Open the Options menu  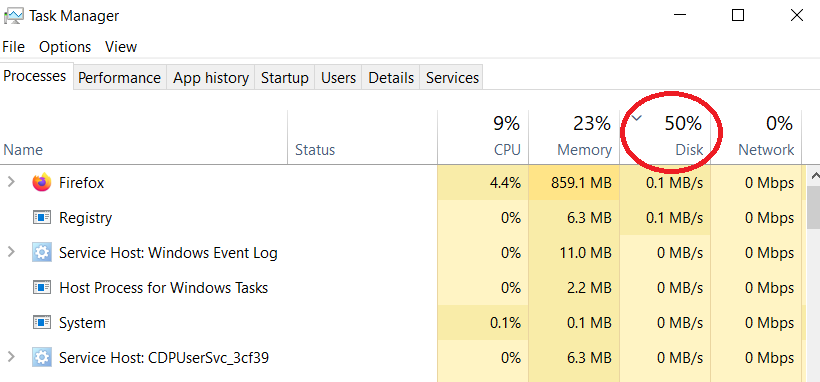point(65,47)
